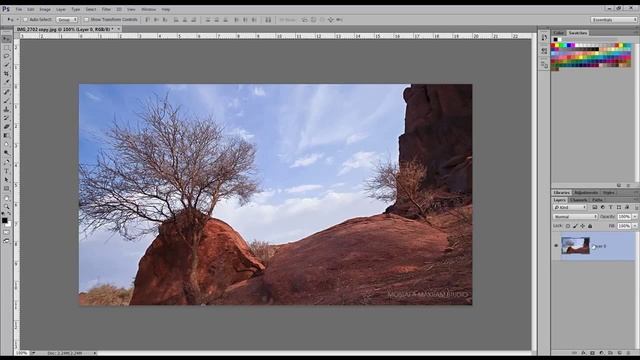Enable Show Transform Controls checkbox
The image size is (640, 360).
pyautogui.click(x=86, y=20)
